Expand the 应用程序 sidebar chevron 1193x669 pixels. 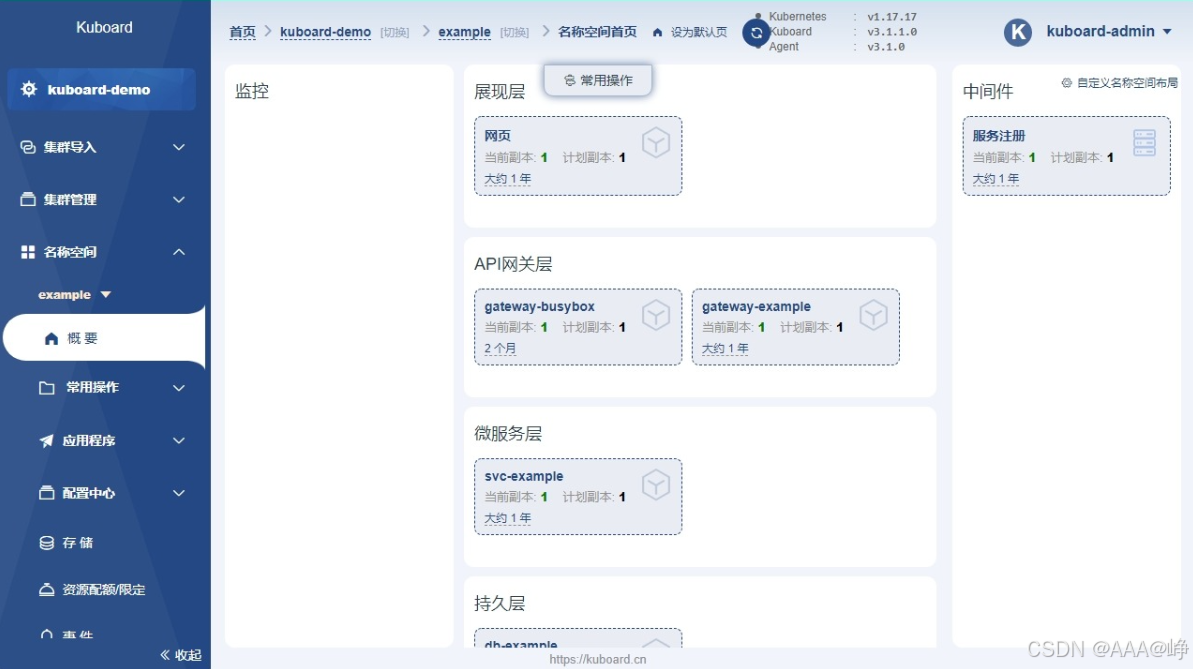coord(179,440)
